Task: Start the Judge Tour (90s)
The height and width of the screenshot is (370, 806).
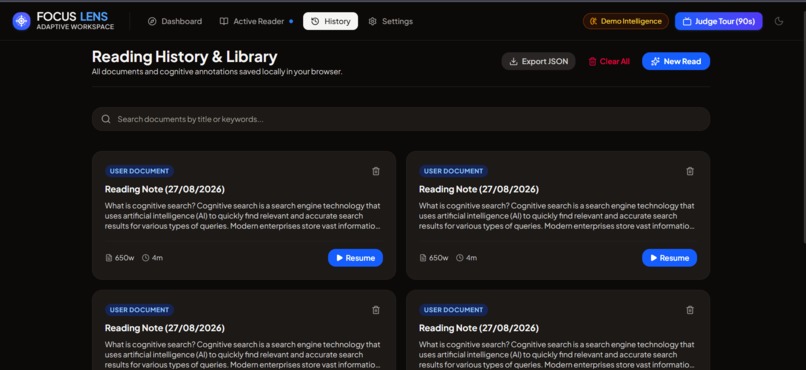Action: (719, 22)
